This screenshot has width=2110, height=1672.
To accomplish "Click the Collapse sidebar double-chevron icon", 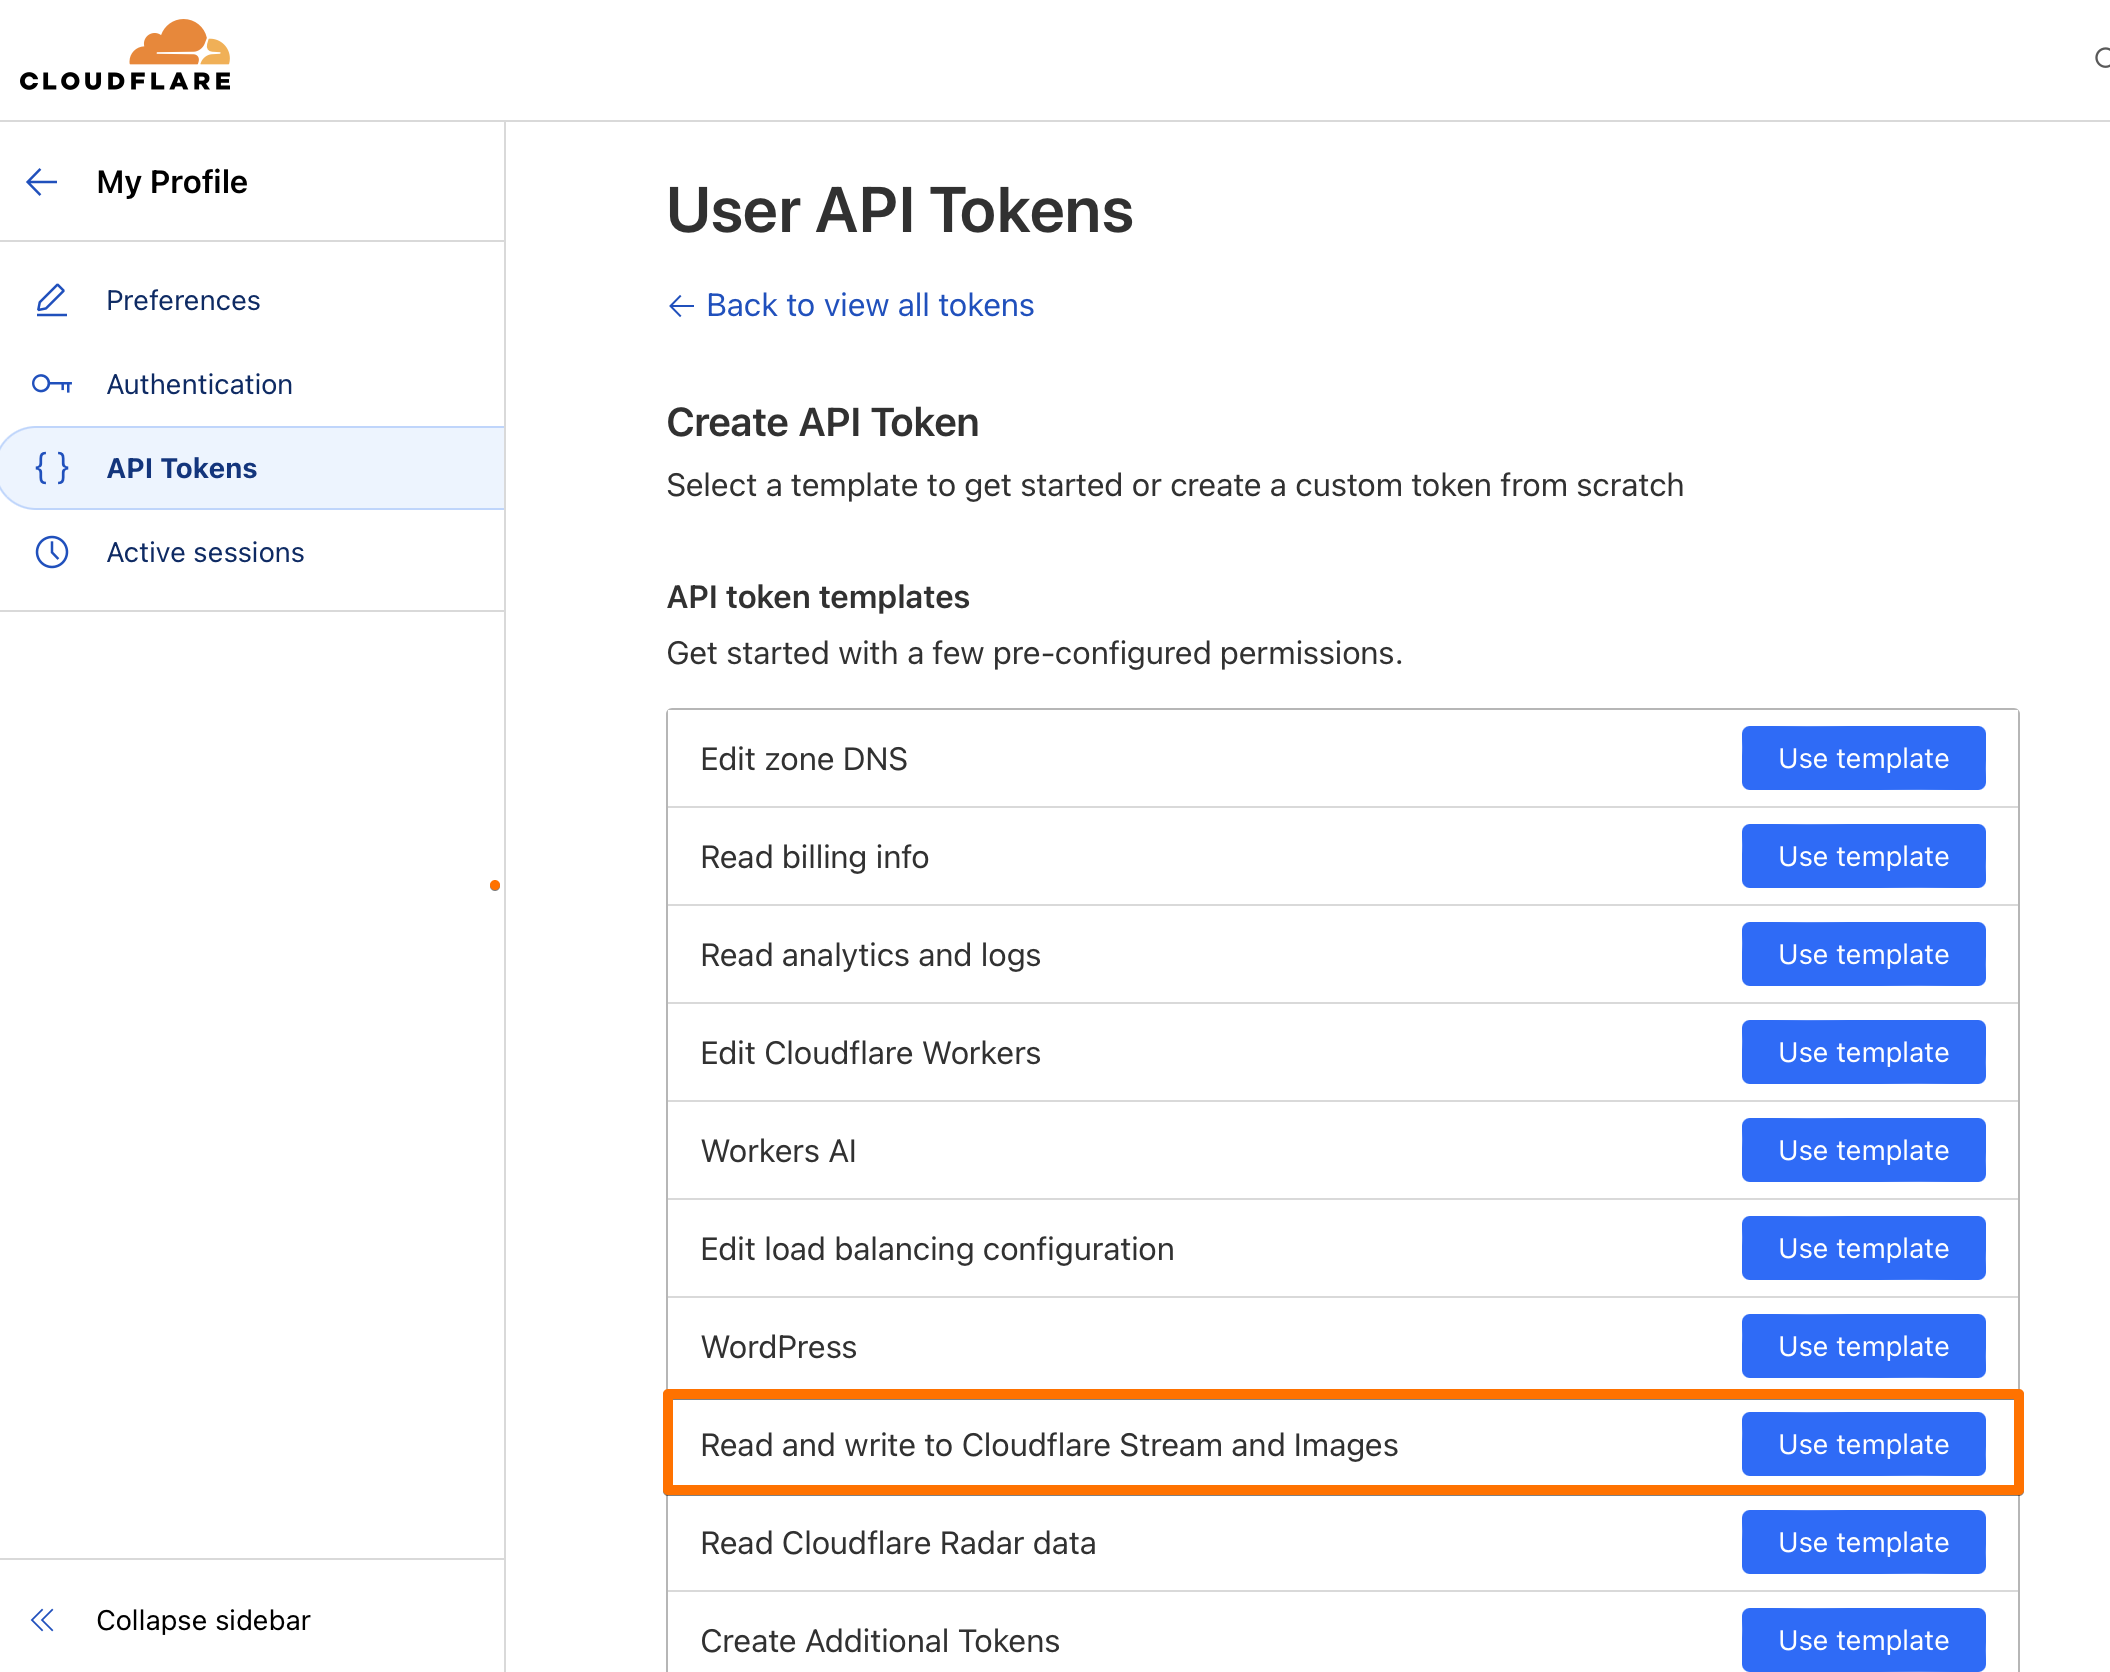I will [42, 1620].
